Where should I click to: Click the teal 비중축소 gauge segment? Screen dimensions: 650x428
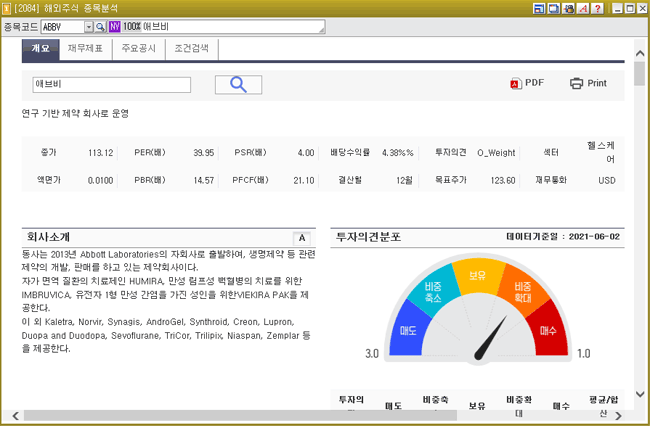pos(434,290)
